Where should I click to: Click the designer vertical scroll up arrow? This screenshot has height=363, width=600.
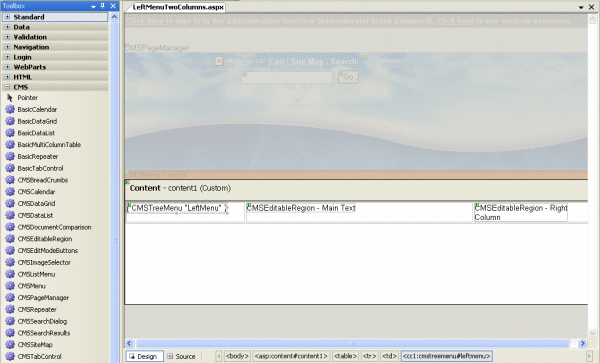(x=593, y=18)
